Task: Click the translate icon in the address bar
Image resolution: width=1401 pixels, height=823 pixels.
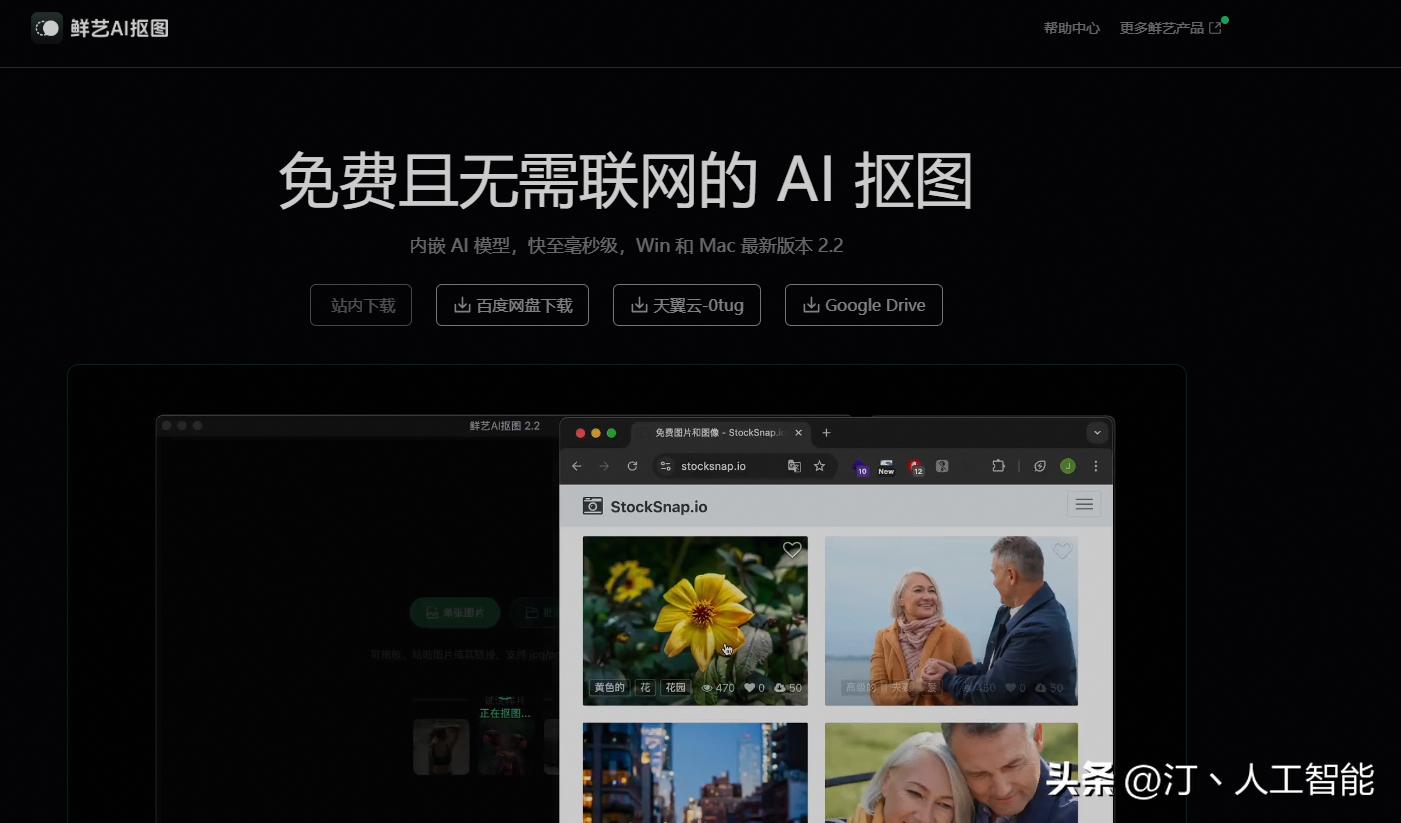Action: [x=795, y=465]
